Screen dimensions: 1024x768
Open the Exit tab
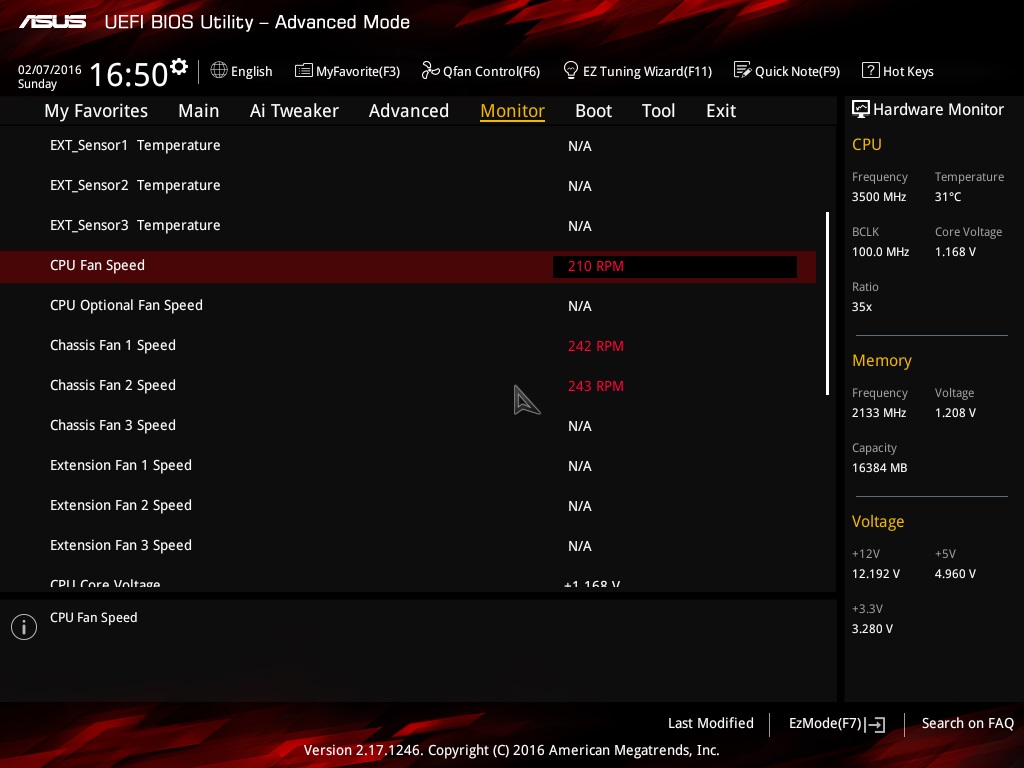pyautogui.click(x=721, y=111)
